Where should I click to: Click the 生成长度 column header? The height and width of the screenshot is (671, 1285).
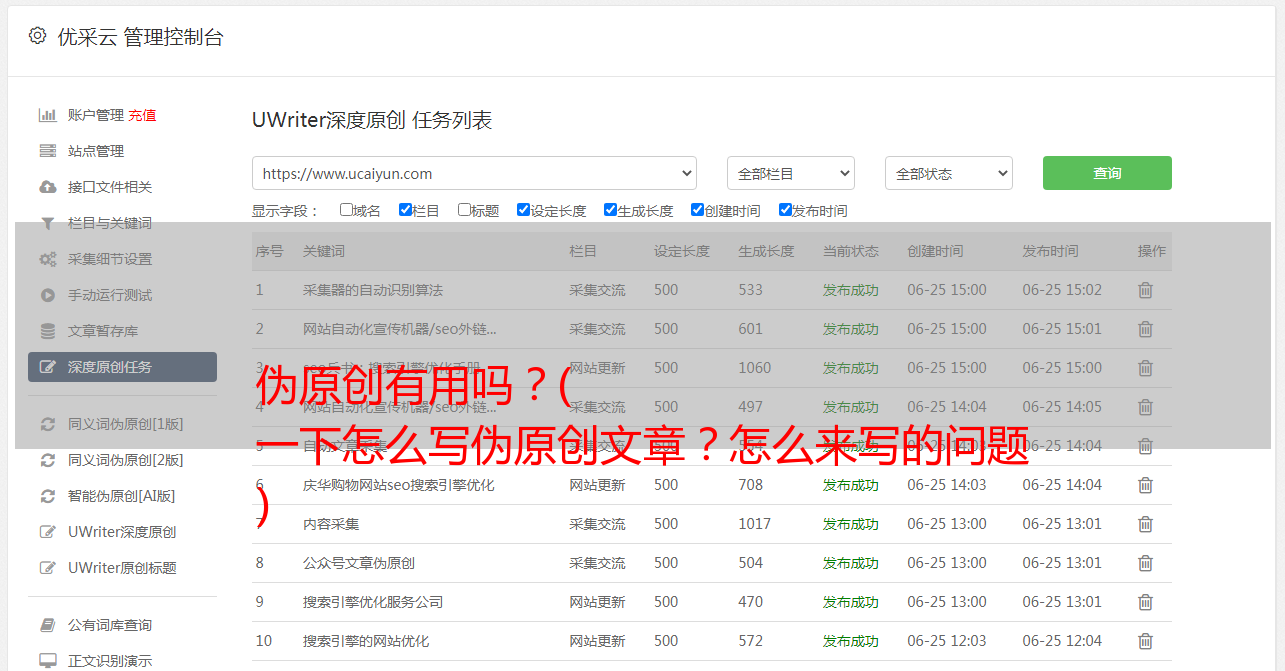pos(766,251)
